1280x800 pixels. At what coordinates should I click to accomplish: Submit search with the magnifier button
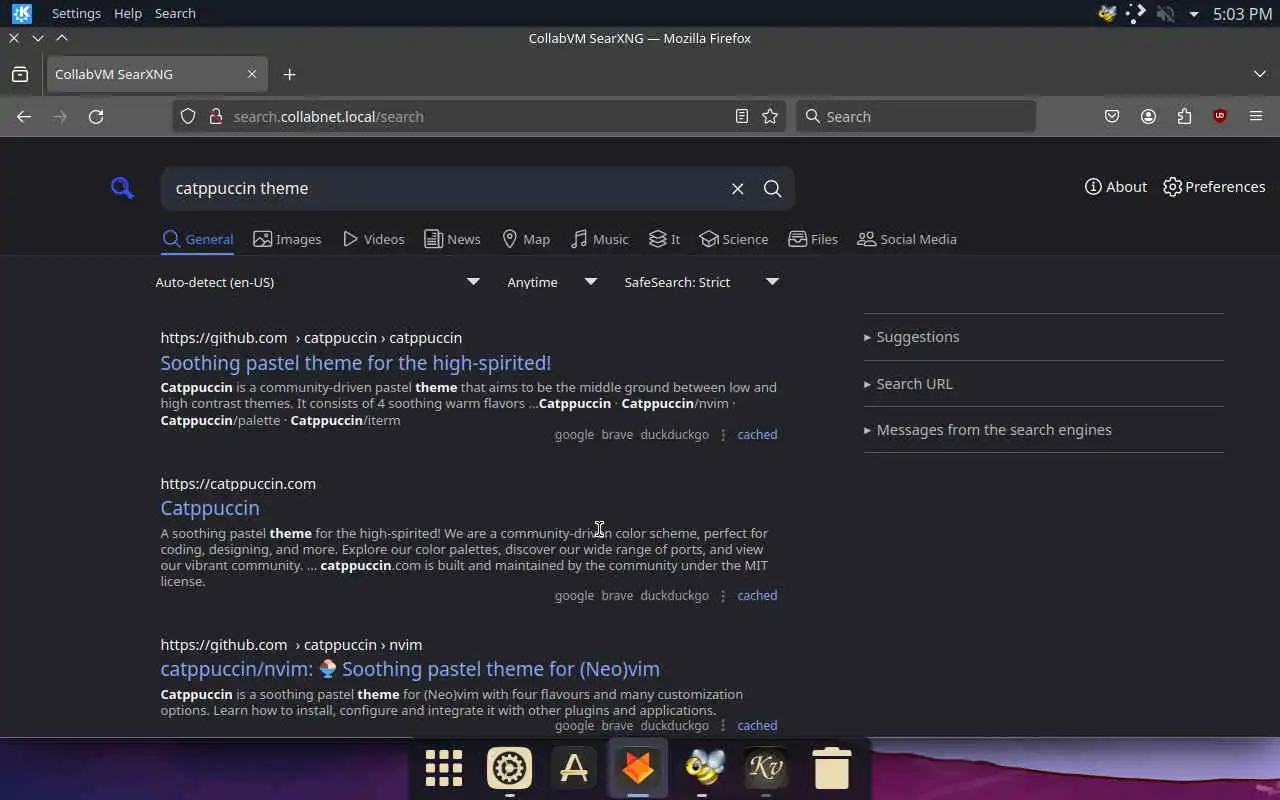(773, 188)
